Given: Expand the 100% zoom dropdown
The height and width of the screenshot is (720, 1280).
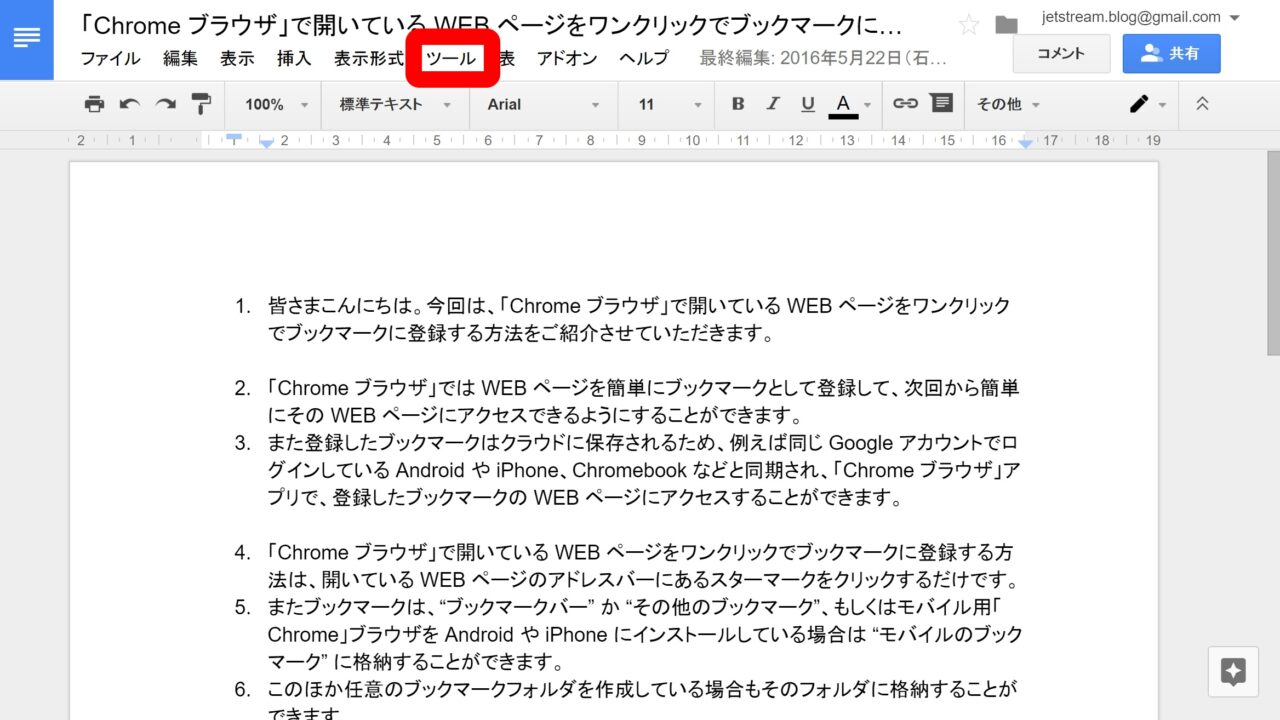Looking at the screenshot, I should [273, 104].
